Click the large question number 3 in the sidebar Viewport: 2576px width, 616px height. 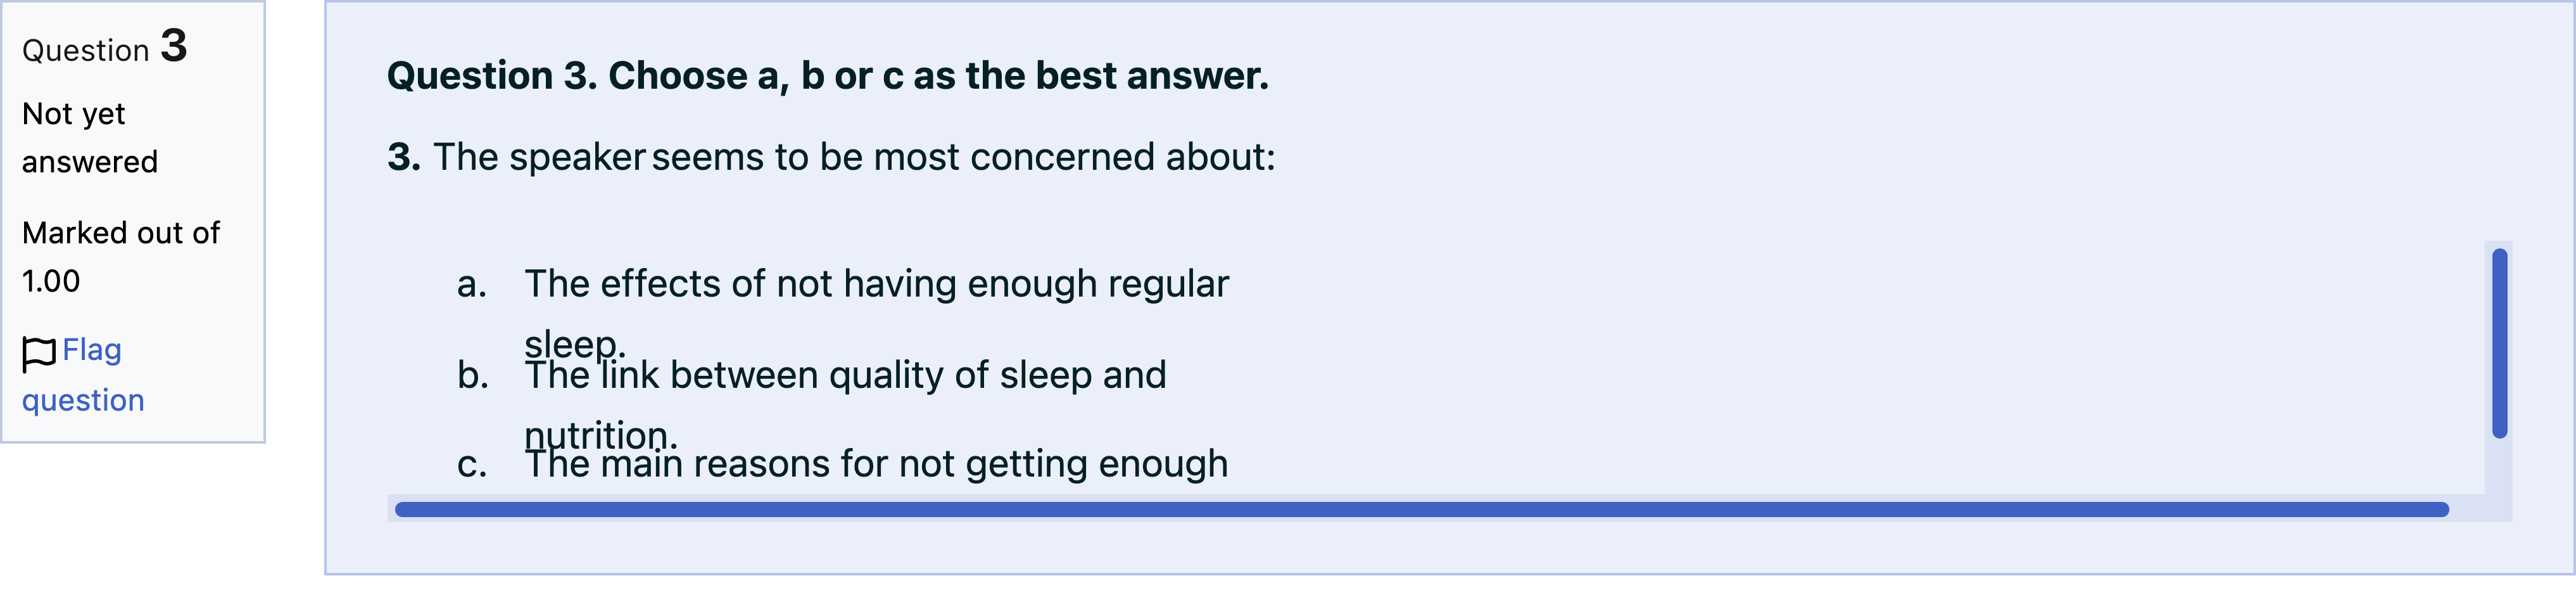174,46
